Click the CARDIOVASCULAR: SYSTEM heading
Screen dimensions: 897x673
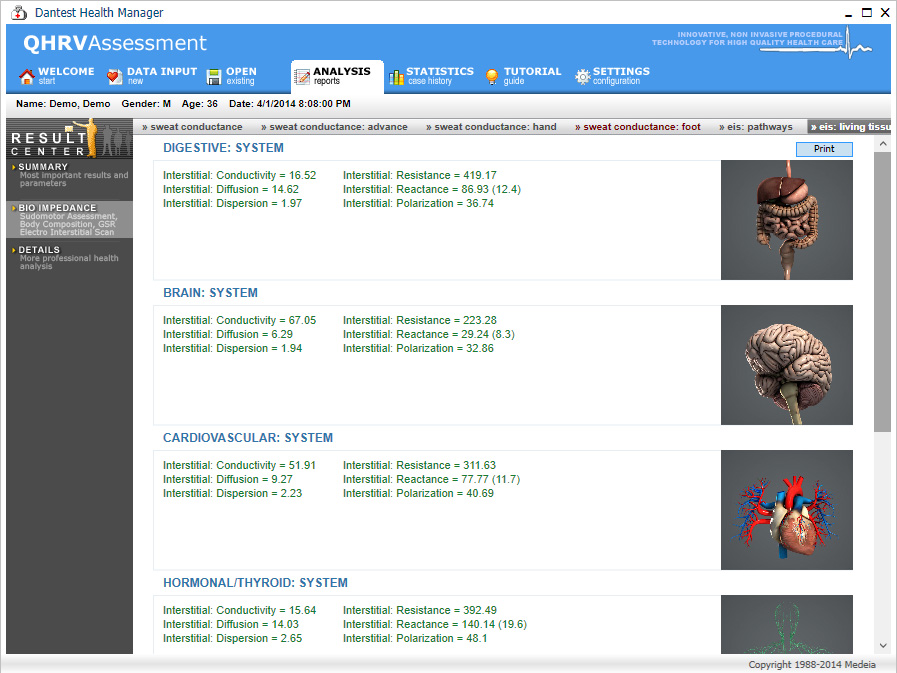[248, 438]
